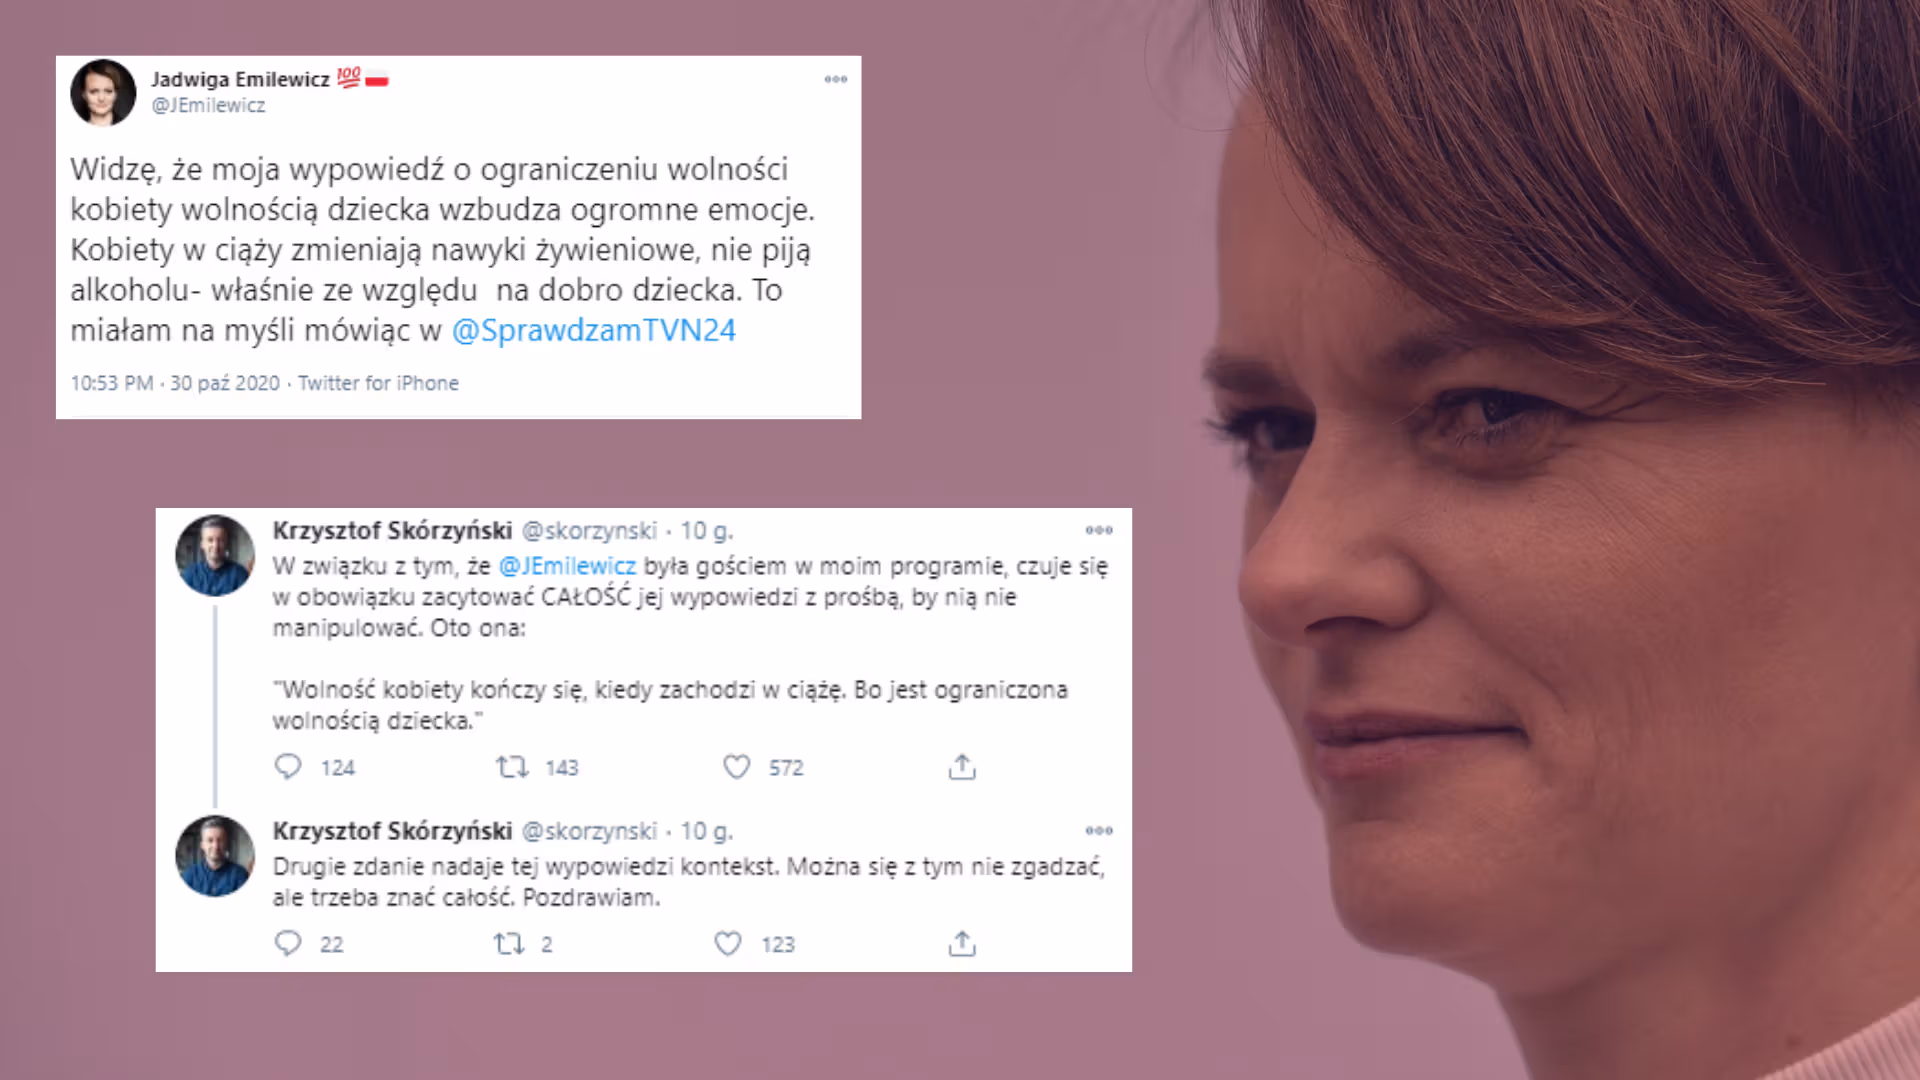Open more options on first Skórzyński tweet

[1099, 530]
